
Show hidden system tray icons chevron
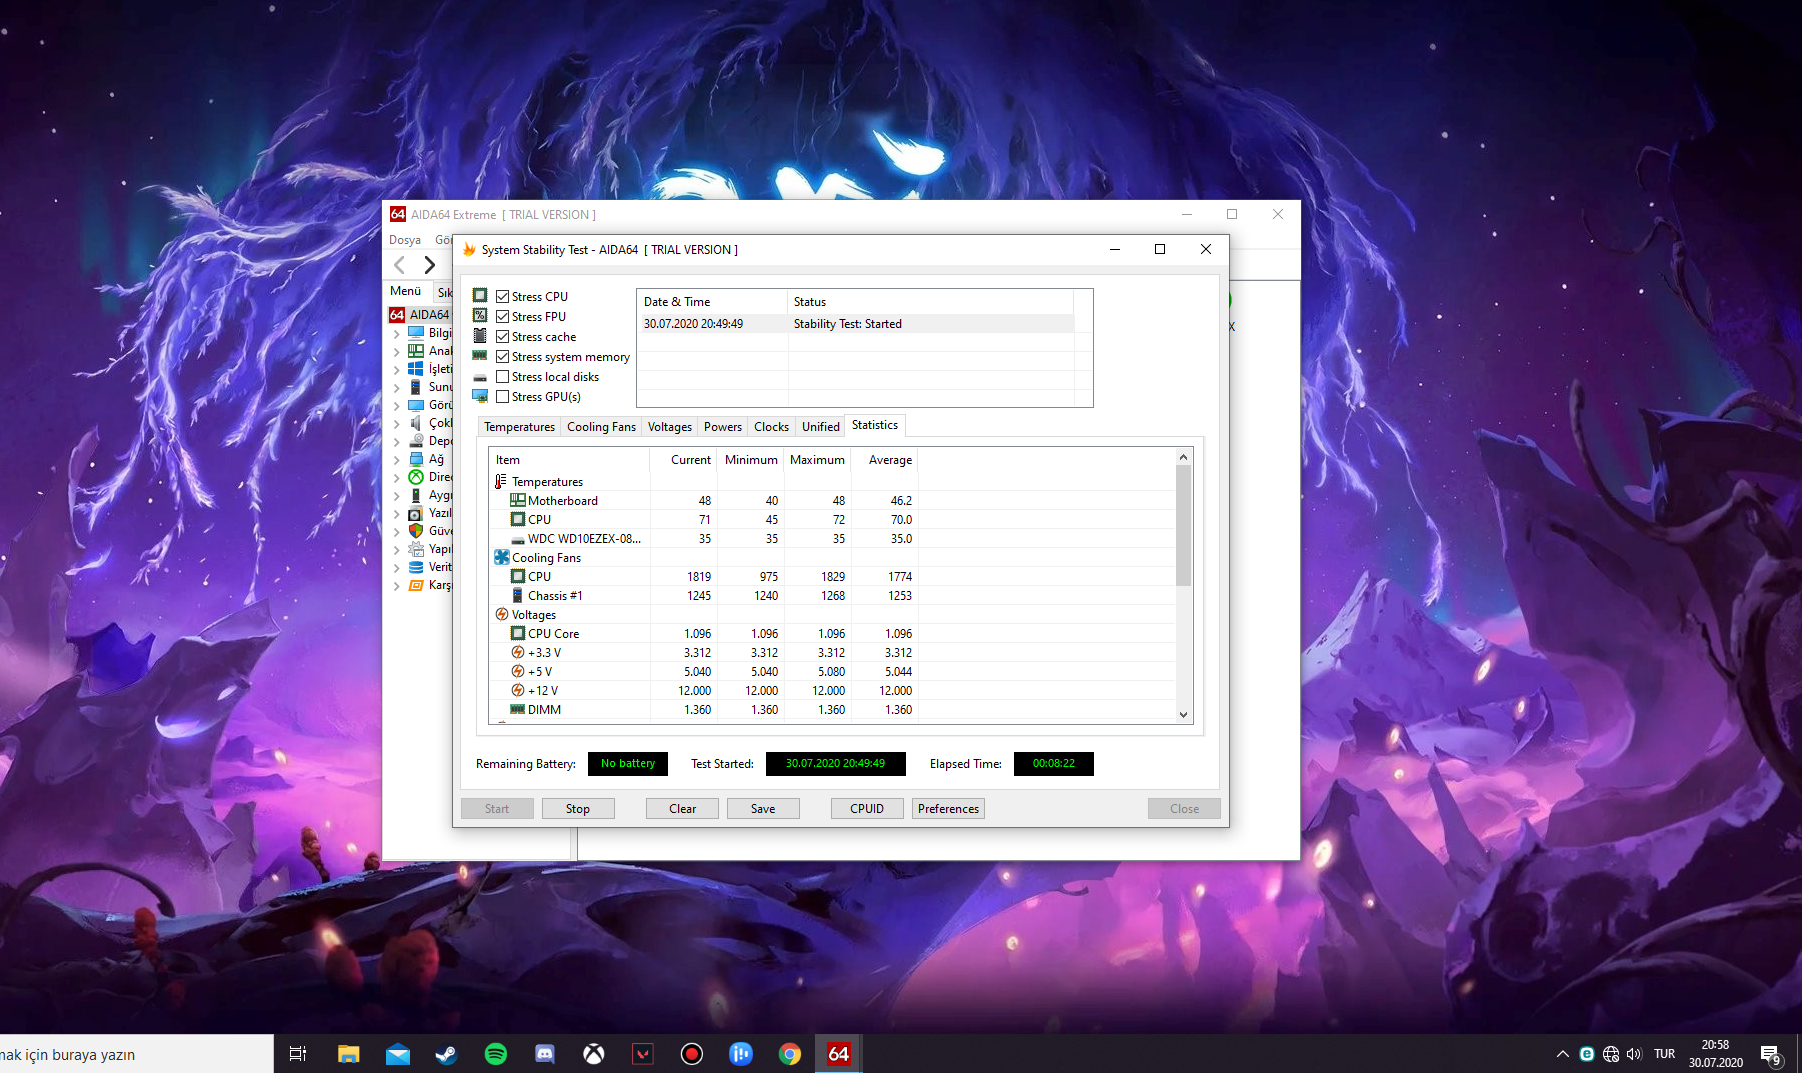pos(1562,1054)
